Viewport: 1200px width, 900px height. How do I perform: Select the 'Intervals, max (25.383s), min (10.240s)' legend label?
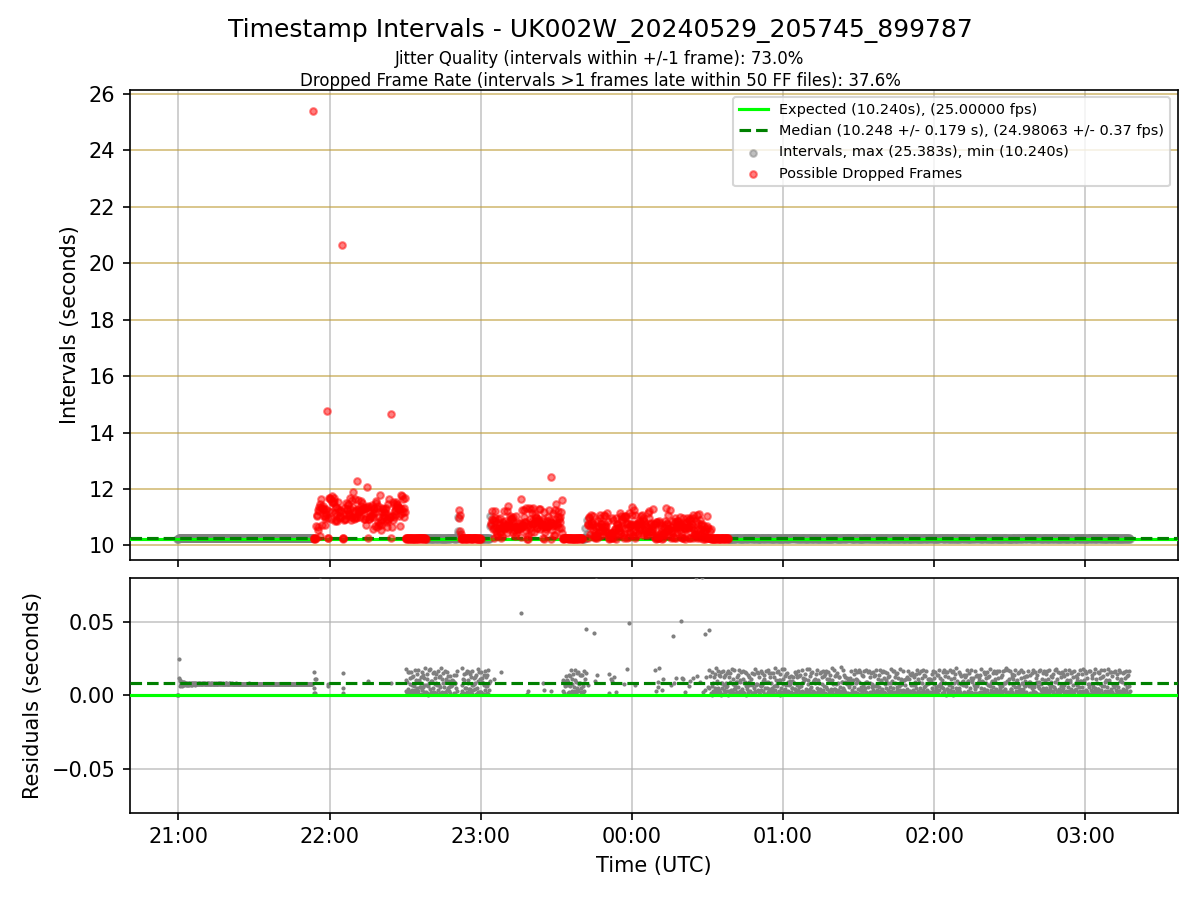pyautogui.click(x=923, y=152)
